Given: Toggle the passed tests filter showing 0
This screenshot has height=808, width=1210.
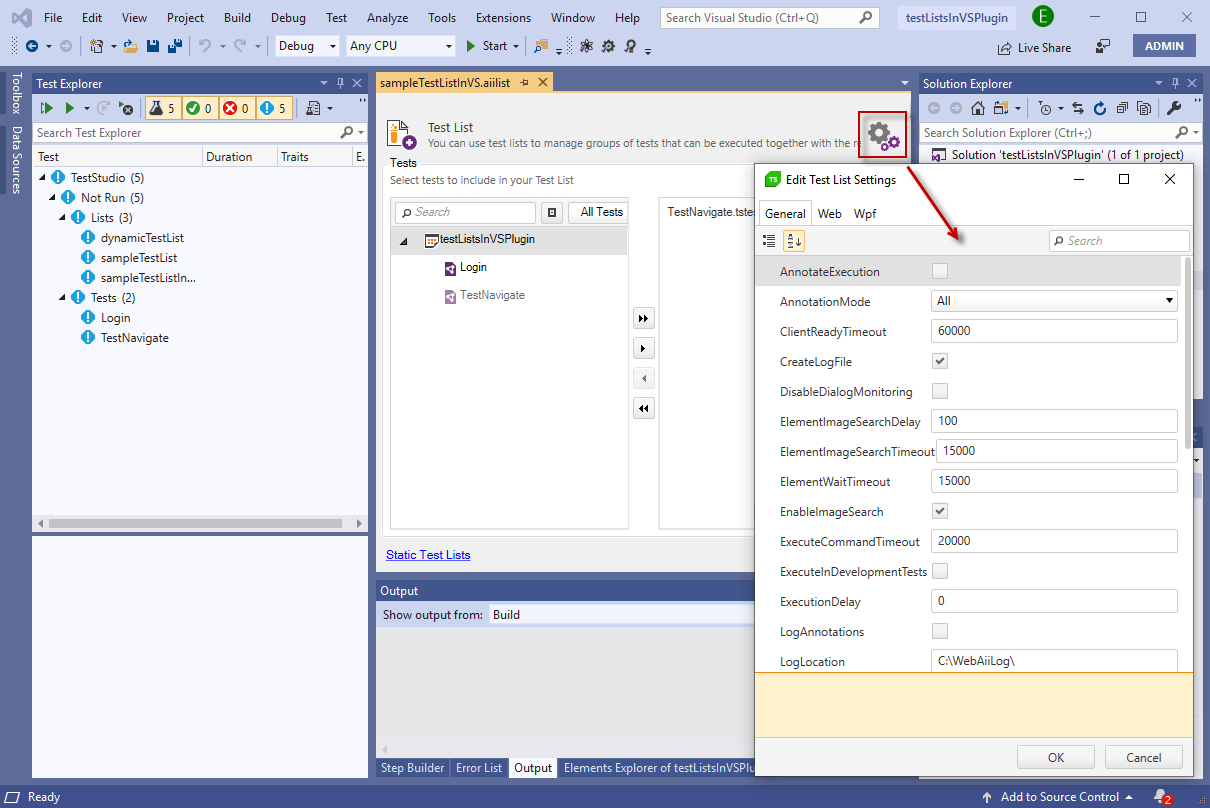Looking at the screenshot, I should (198, 108).
